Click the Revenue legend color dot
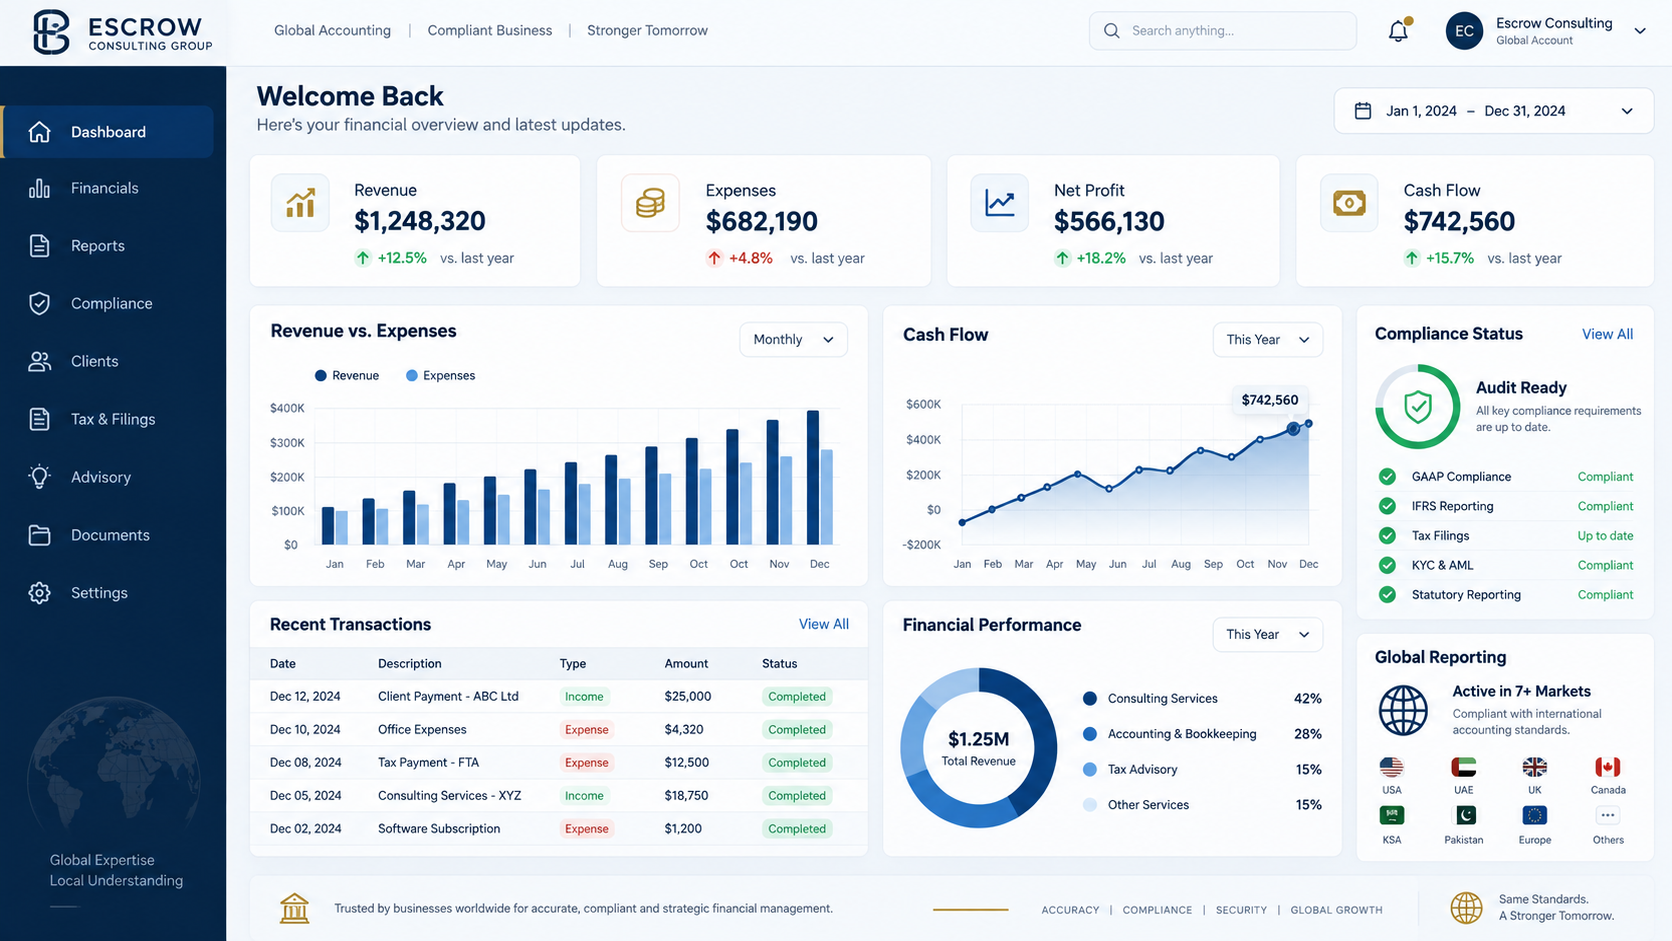The height and width of the screenshot is (941, 1672). pos(320,376)
